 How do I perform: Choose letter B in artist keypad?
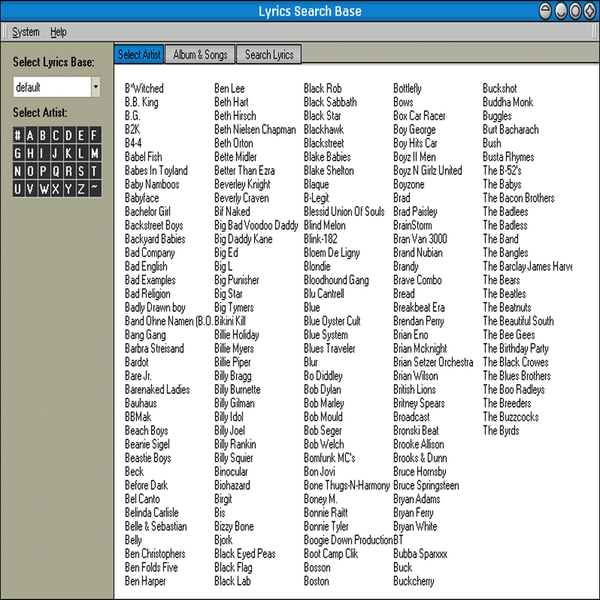tap(43, 135)
